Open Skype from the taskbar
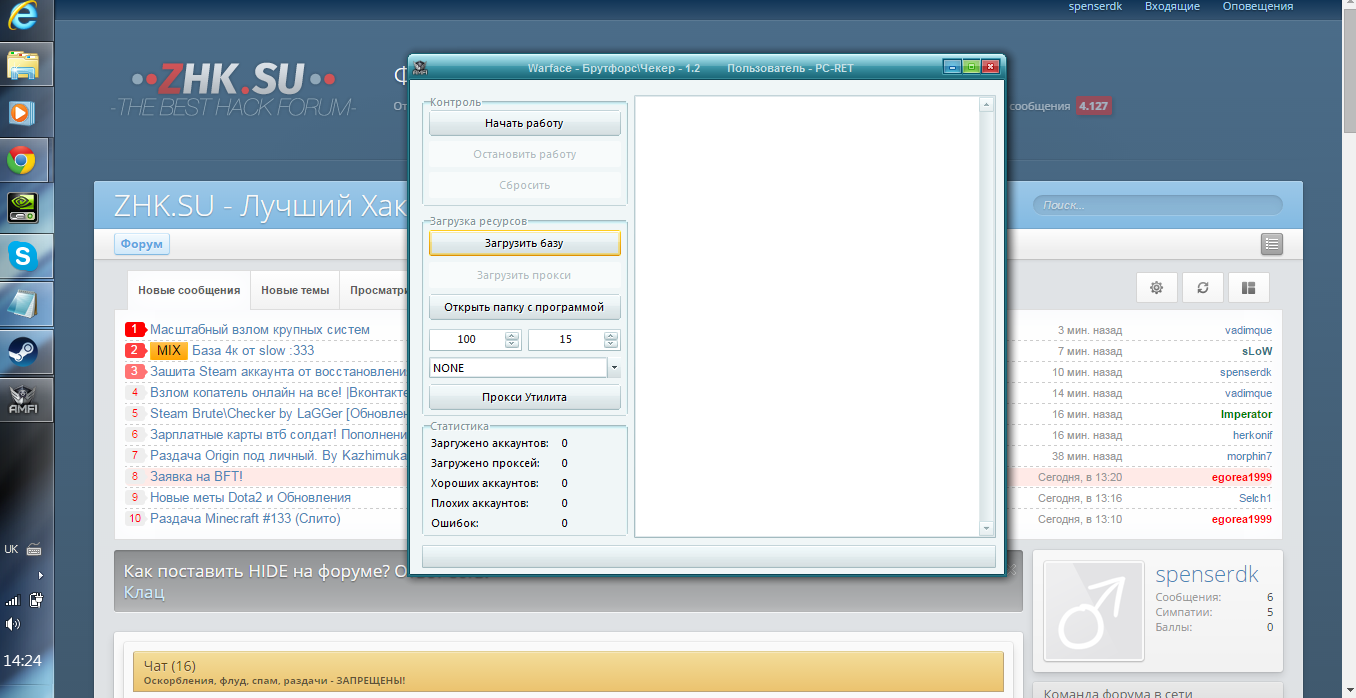 22,256
